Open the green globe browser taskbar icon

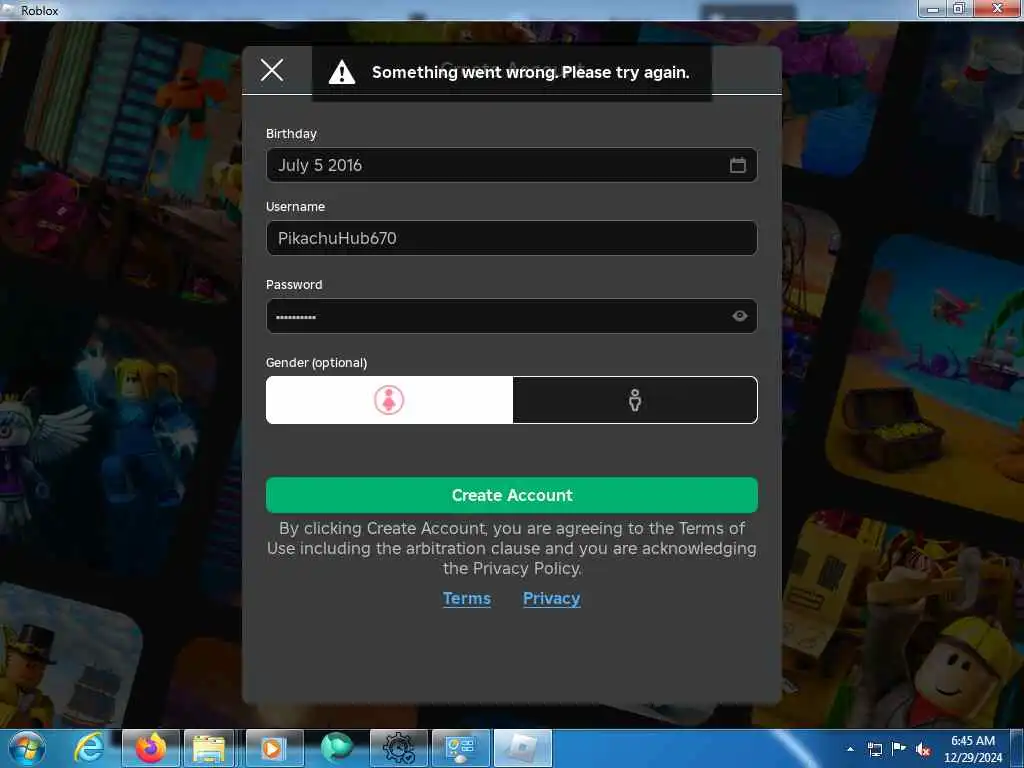pyautogui.click(x=336, y=748)
